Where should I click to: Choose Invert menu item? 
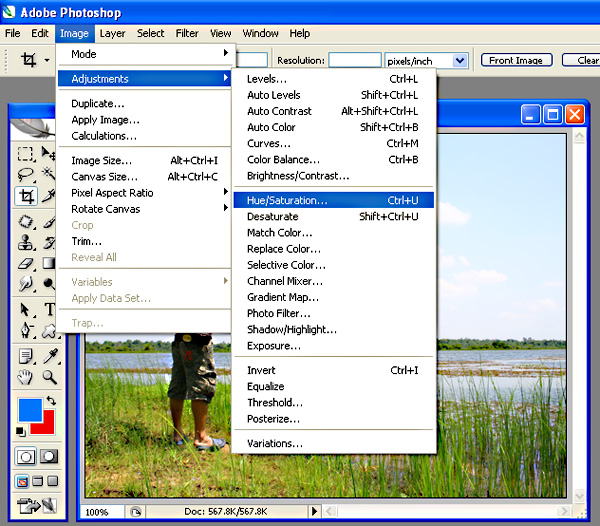coord(334,370)
